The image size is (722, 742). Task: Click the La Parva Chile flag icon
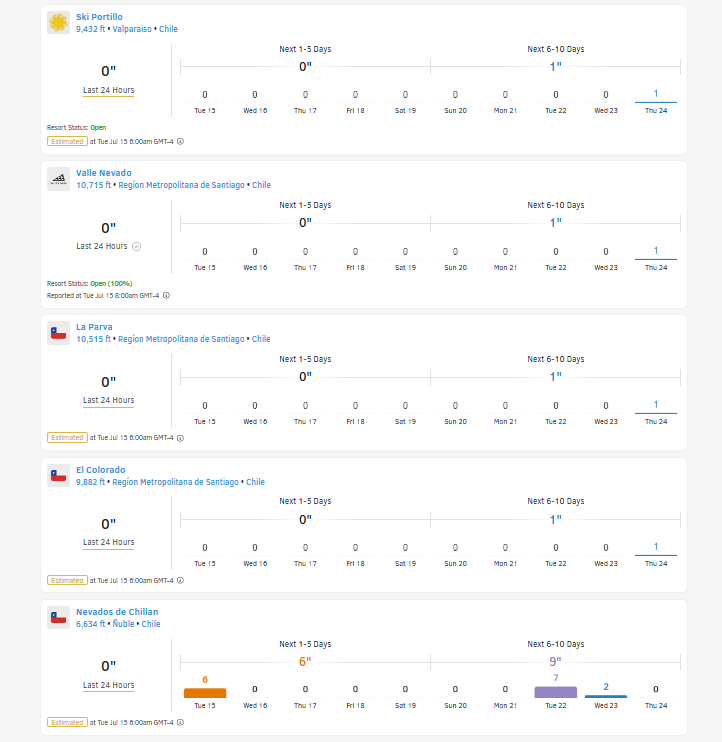tap(59, 333)
